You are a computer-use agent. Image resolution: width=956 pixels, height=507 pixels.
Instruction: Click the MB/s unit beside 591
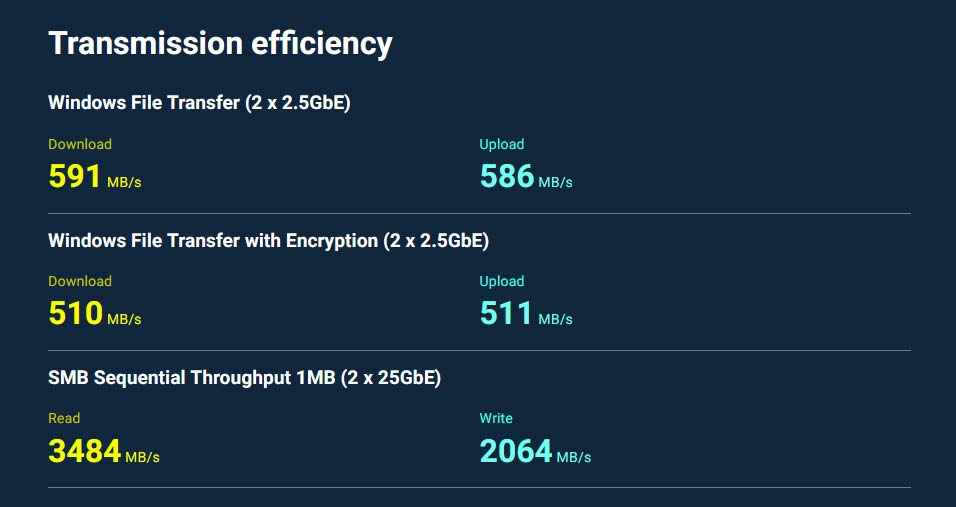coord(124,183)
